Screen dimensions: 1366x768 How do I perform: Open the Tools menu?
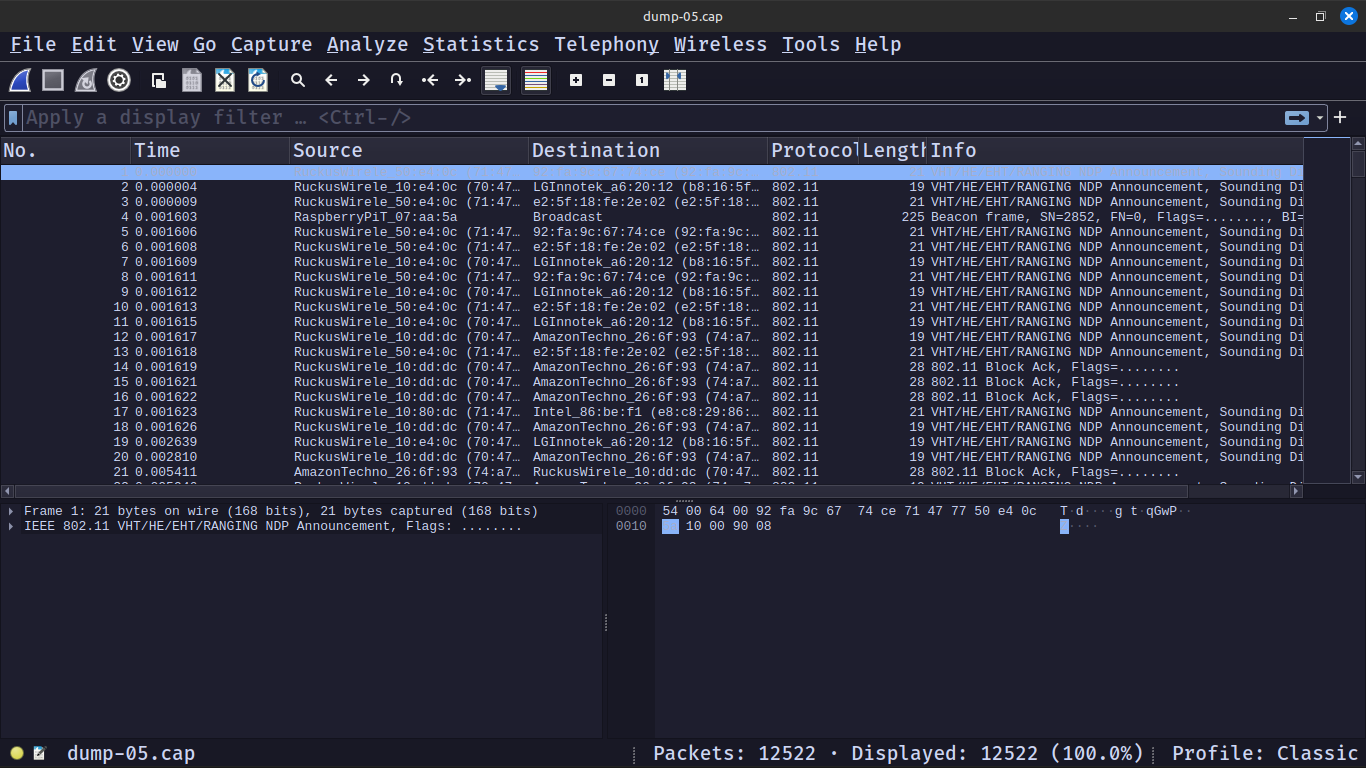[811, 44]
